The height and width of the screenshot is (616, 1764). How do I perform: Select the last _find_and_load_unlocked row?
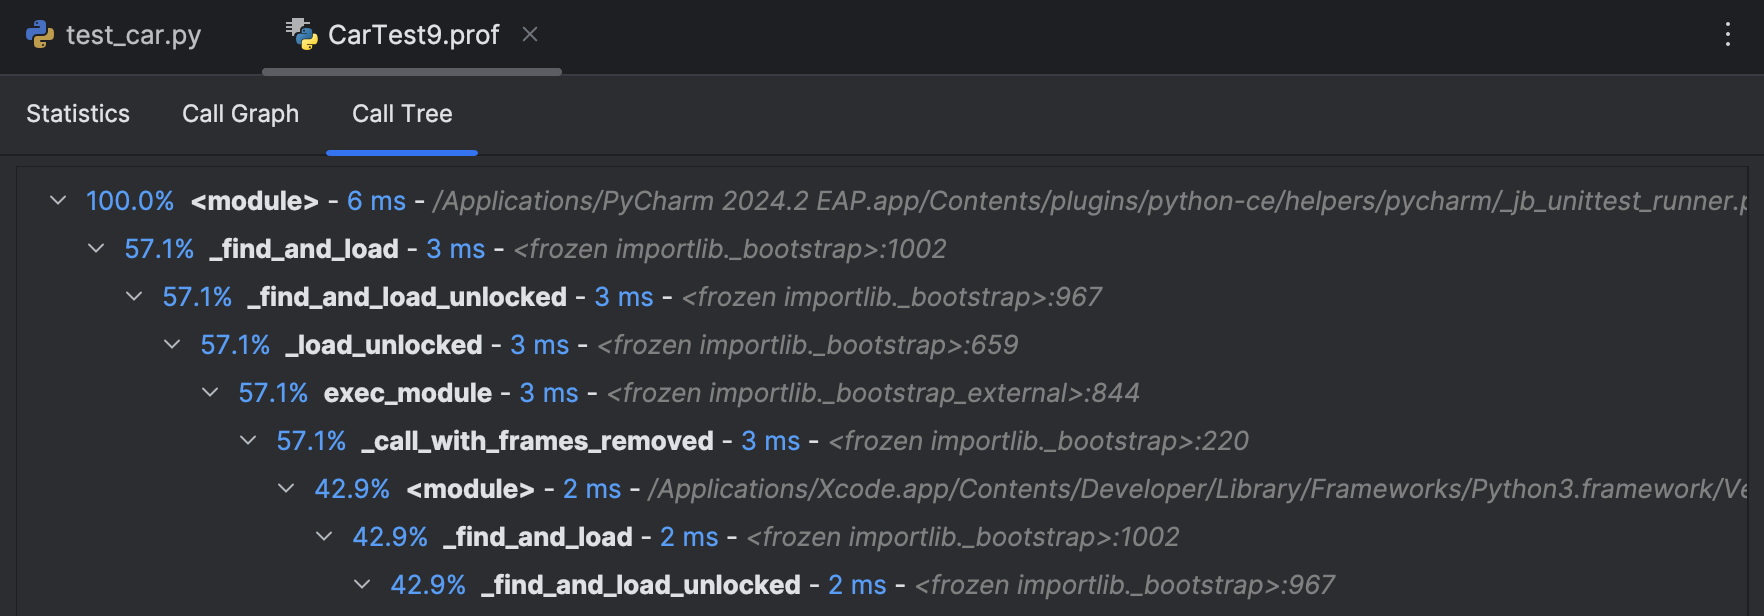point(641,584)
